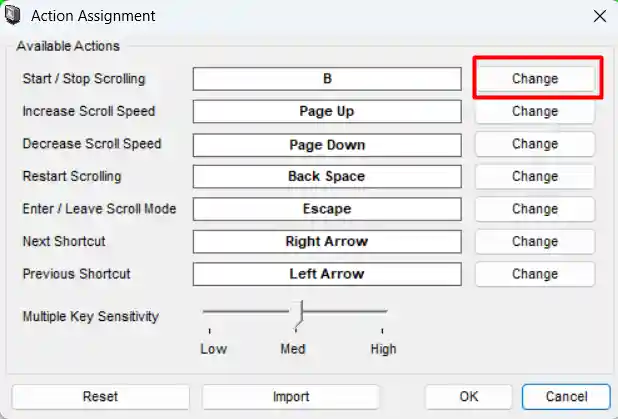Image resolution: width=618 pixels, height=419 pixels.
Task: Change the Decrease Scroll Speed key
Action: pos(535,144)
